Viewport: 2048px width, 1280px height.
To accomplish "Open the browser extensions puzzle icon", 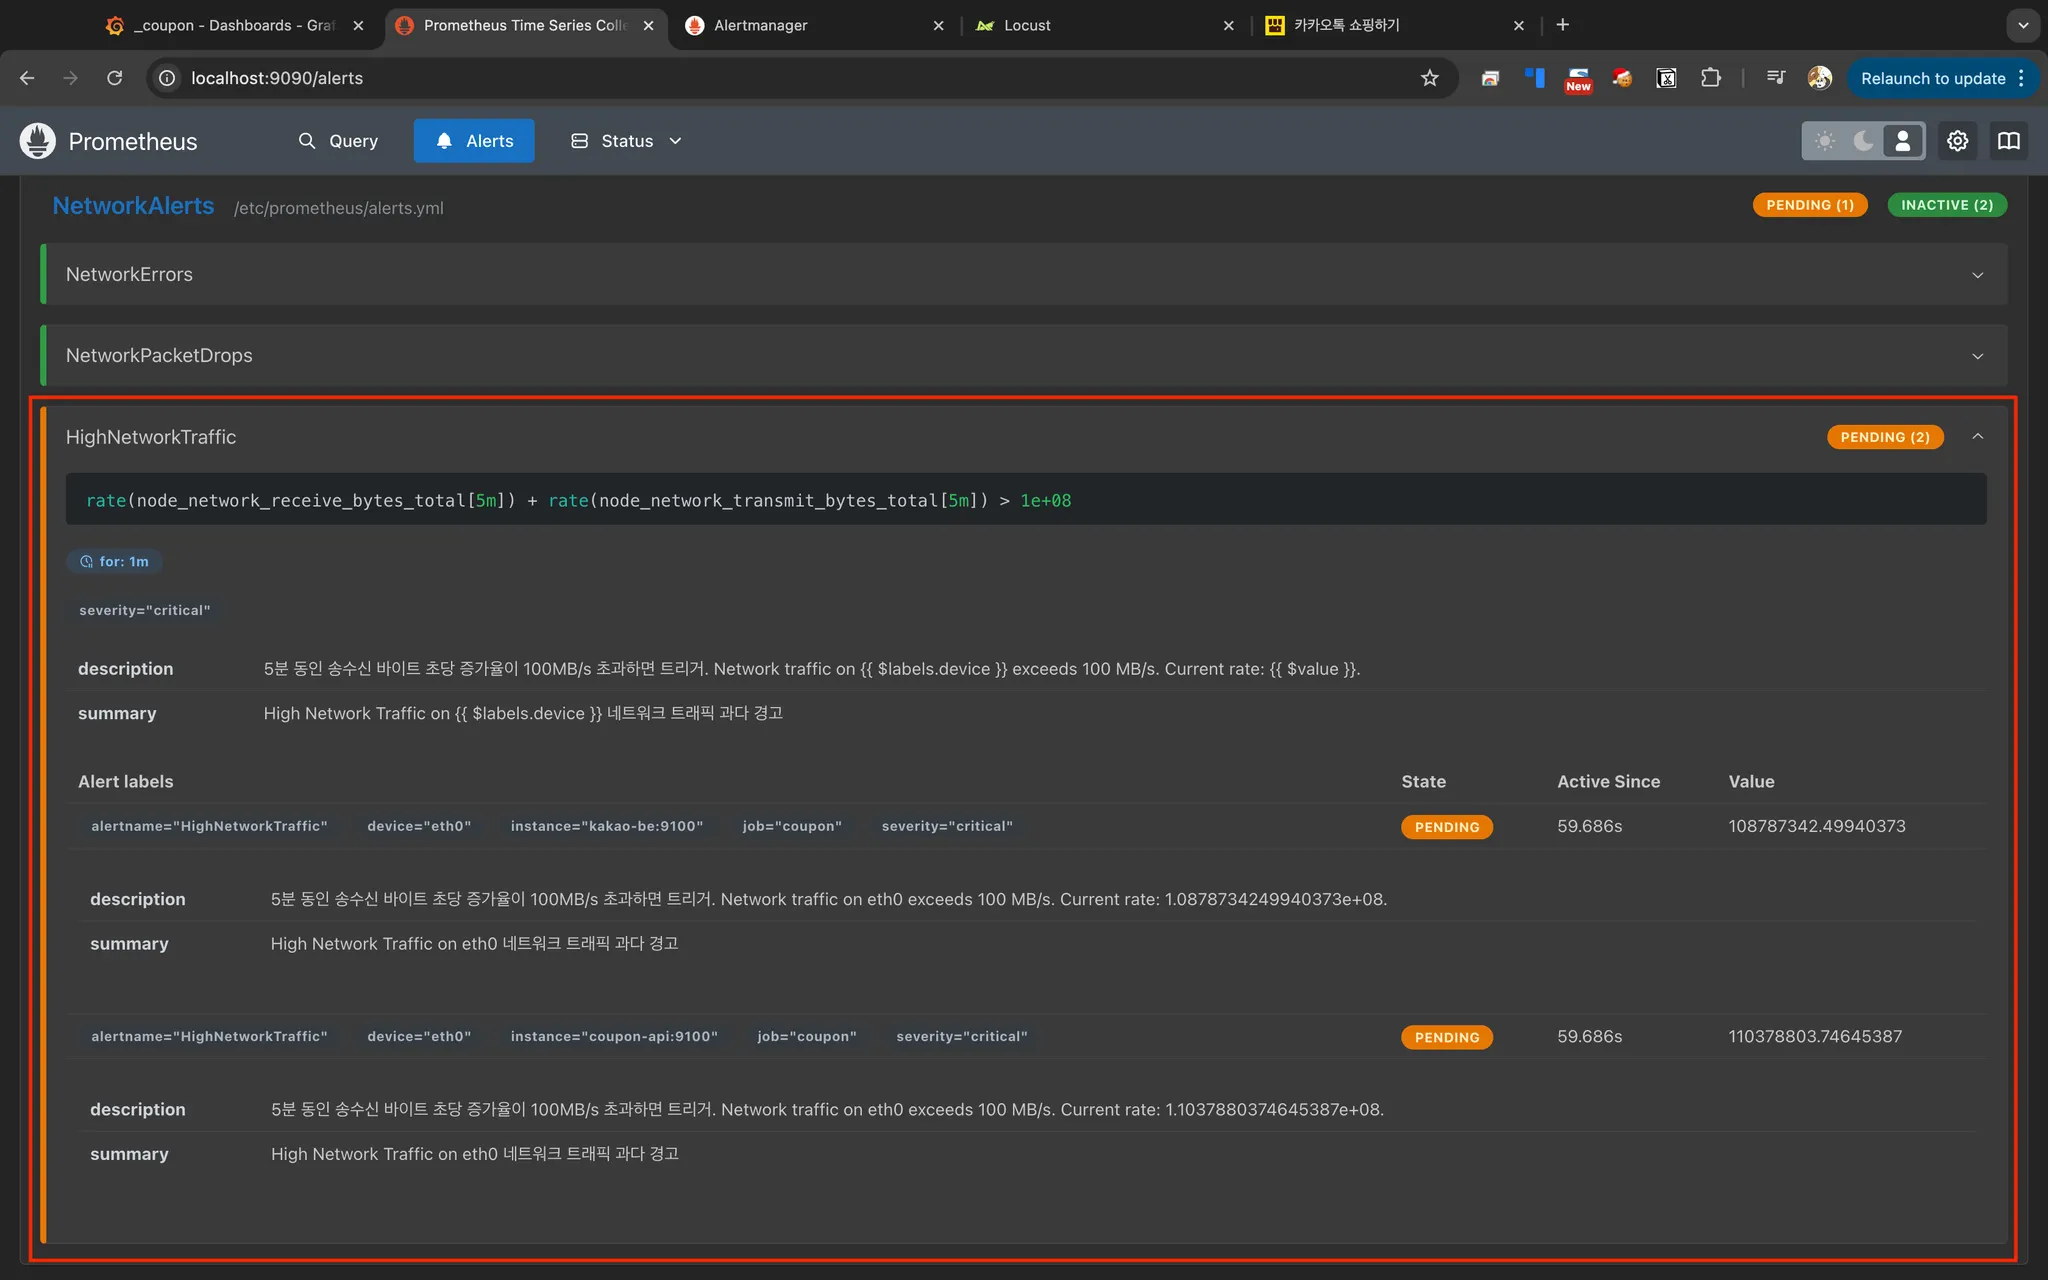I will coord(1710,78).
